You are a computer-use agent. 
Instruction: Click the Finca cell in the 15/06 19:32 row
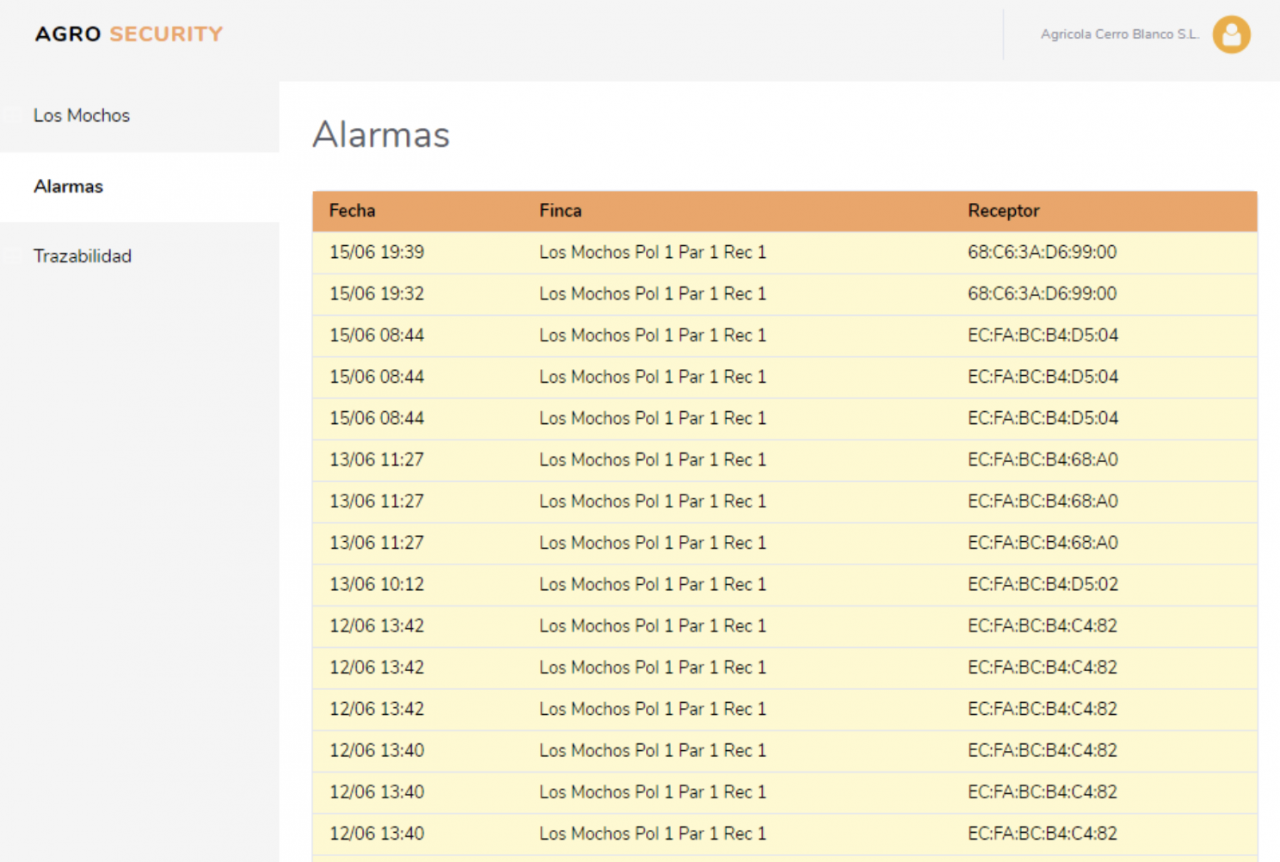point(652,294)
